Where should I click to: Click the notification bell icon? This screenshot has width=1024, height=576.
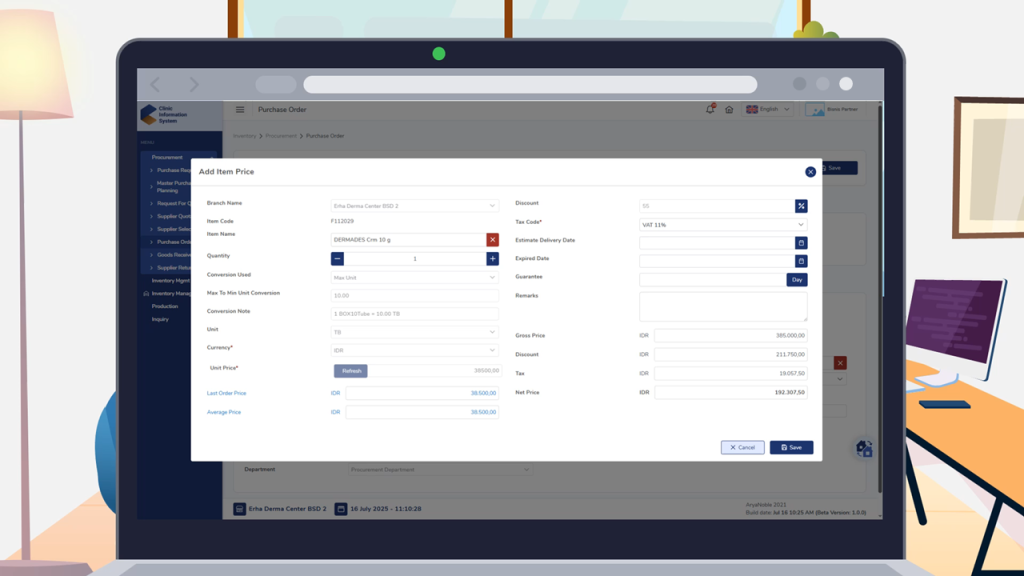tap(710, 109)
